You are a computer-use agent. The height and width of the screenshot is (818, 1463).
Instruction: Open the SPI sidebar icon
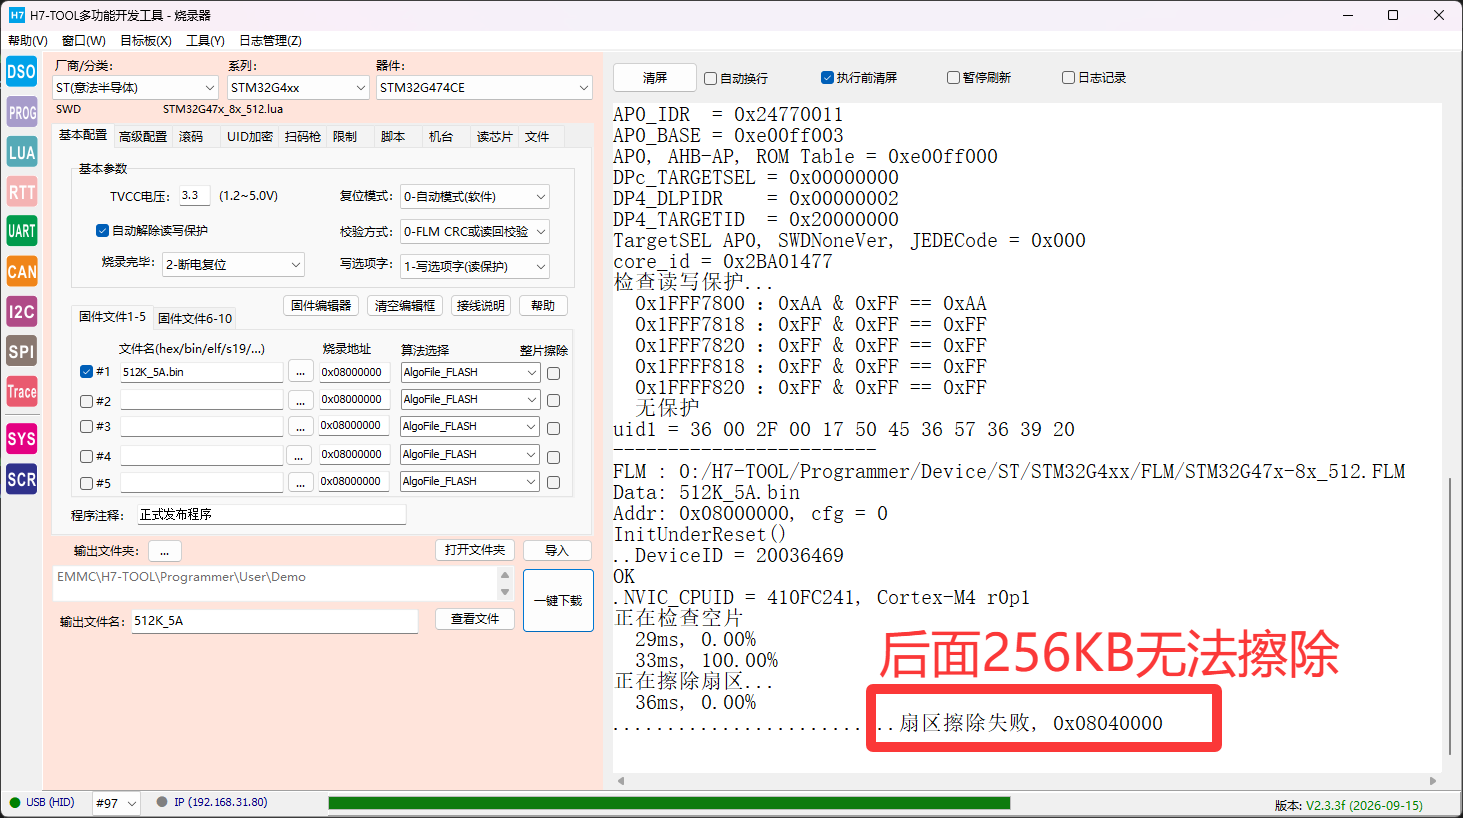pyautogui.click(x=21, y=351)
